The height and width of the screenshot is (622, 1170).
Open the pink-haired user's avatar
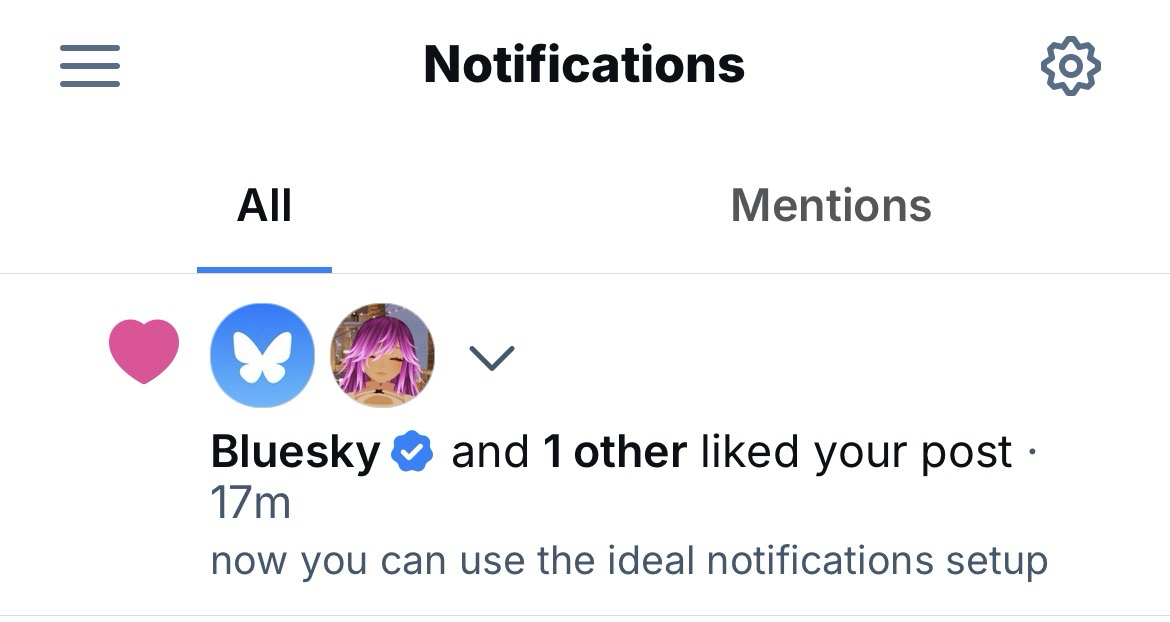tap(382, 355)
